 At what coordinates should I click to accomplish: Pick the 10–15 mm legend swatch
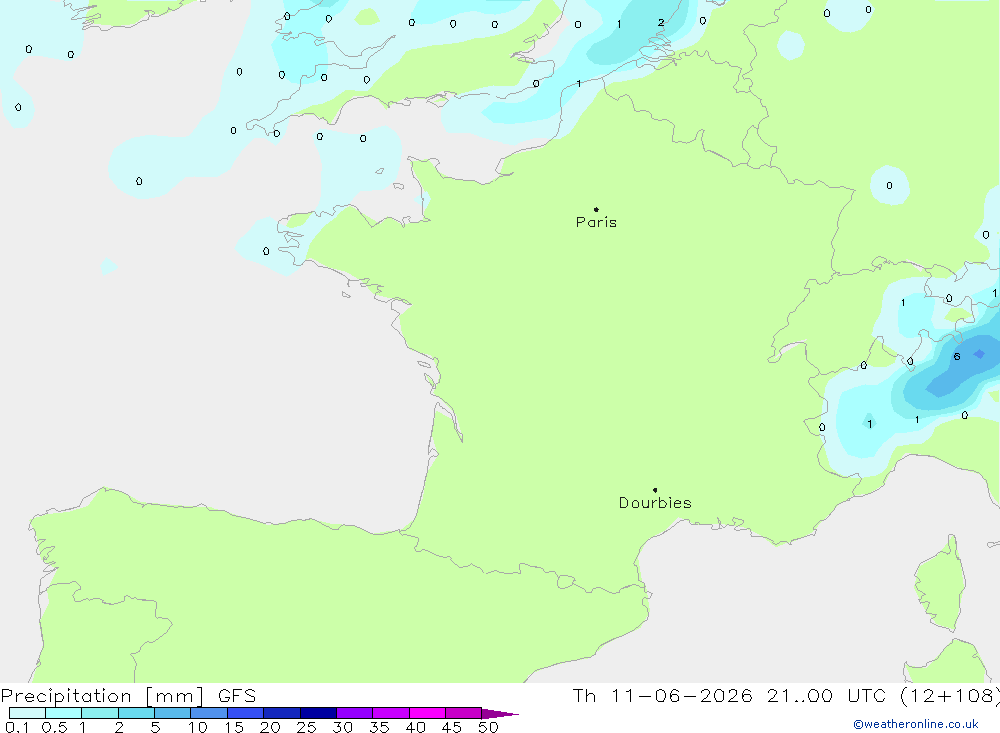pyautogui.click(x=209, y=713)
